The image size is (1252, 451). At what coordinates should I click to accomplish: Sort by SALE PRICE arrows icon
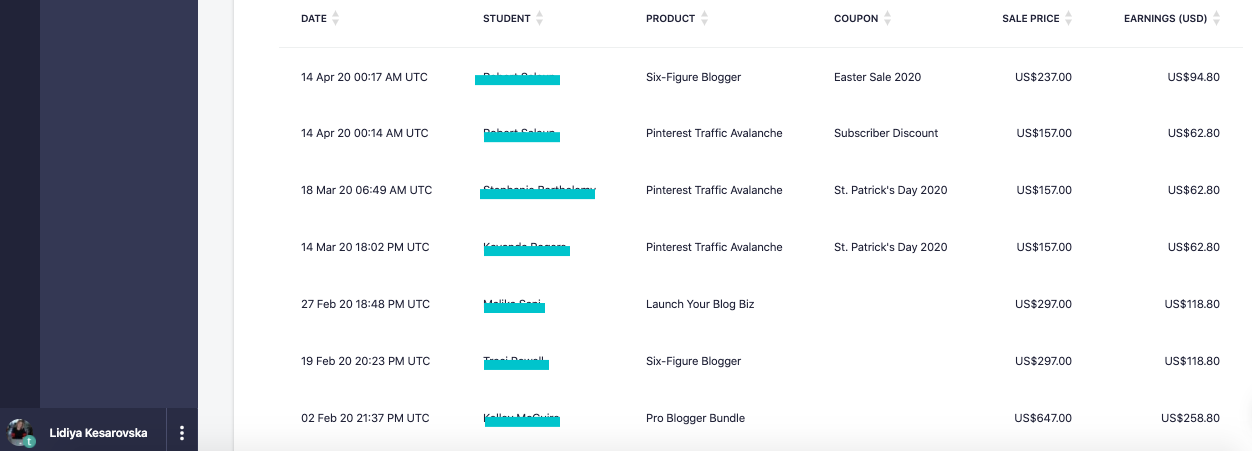coord(1069,18)
